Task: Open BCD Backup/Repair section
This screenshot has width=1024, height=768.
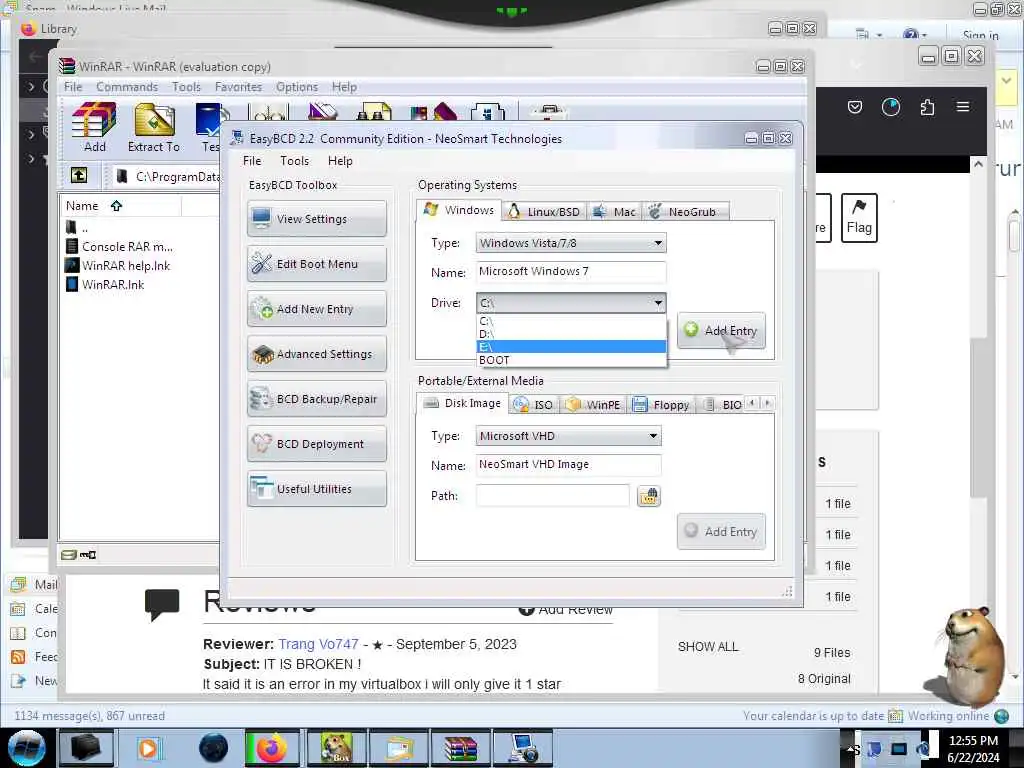Action: [317, 399]
